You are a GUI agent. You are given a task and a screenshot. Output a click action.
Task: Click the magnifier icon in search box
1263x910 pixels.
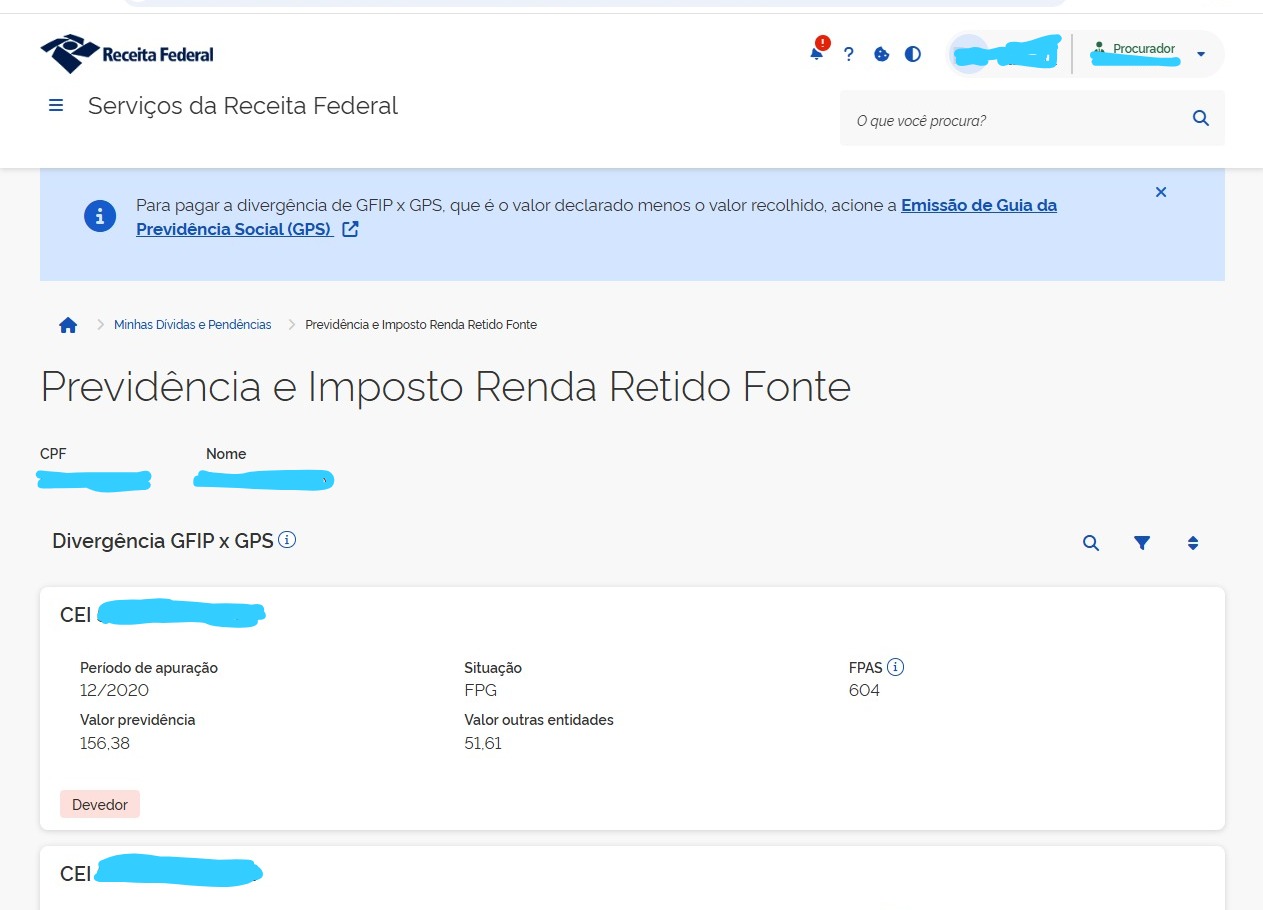[x=1201, y=118]
